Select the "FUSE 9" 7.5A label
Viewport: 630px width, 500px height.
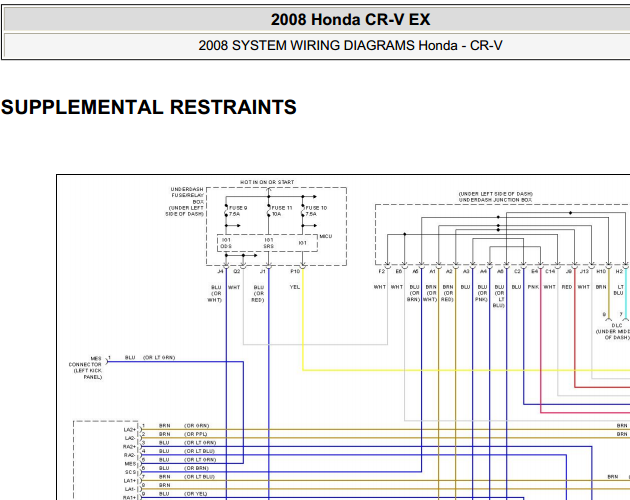238,211
